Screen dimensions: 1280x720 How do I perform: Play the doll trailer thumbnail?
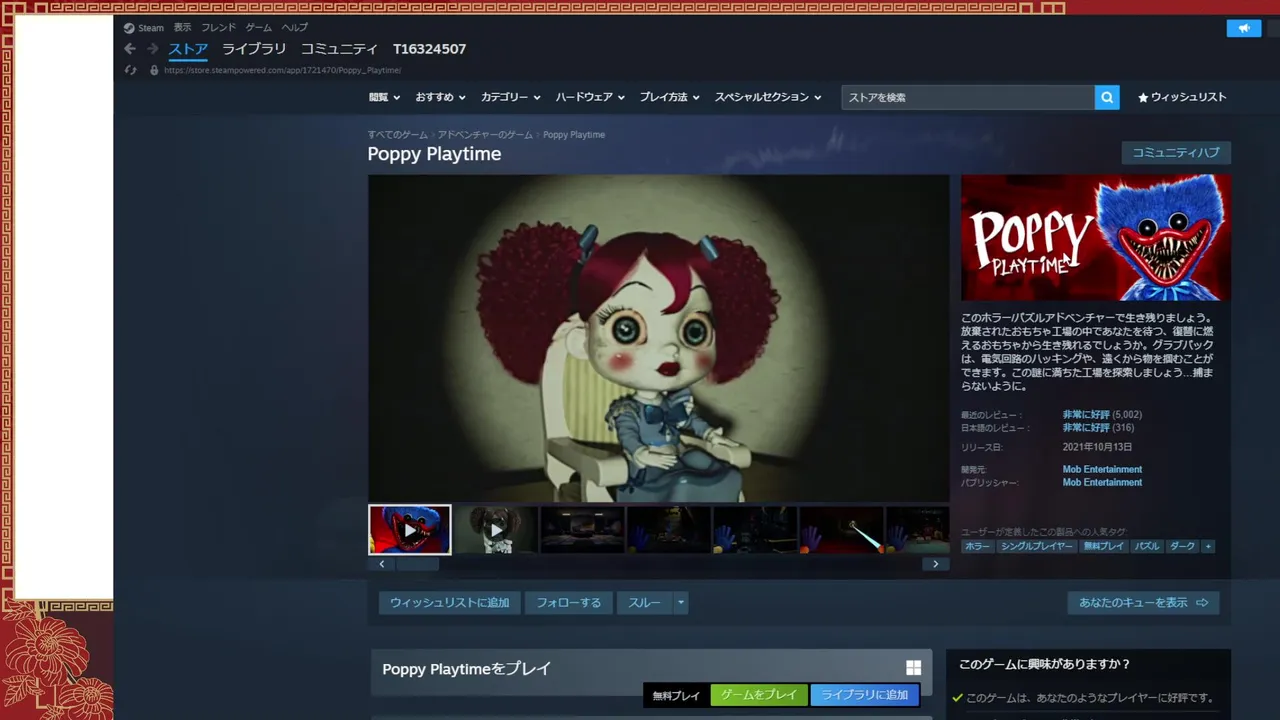click(497, 529)
